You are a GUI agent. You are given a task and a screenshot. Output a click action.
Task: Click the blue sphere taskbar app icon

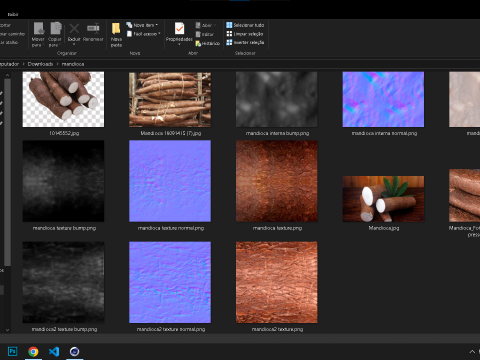coord(74,351)
